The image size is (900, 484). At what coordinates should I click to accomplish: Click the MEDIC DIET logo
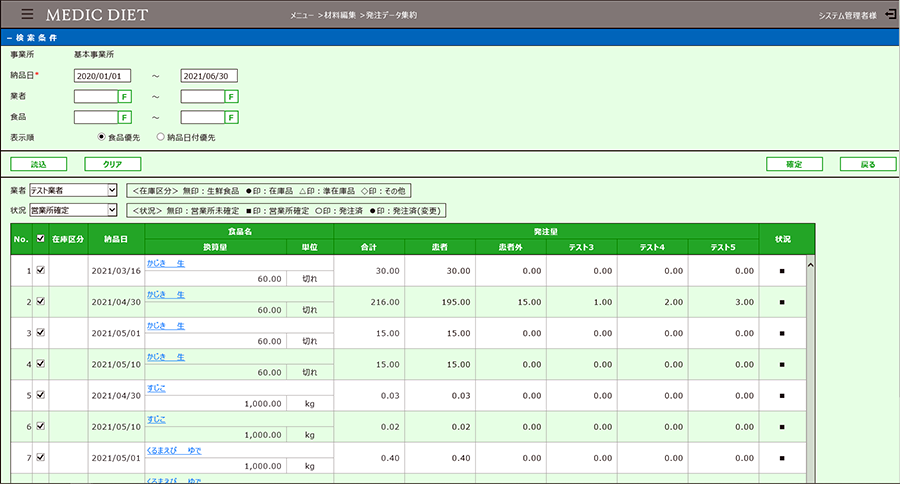[x=97, y=15]
